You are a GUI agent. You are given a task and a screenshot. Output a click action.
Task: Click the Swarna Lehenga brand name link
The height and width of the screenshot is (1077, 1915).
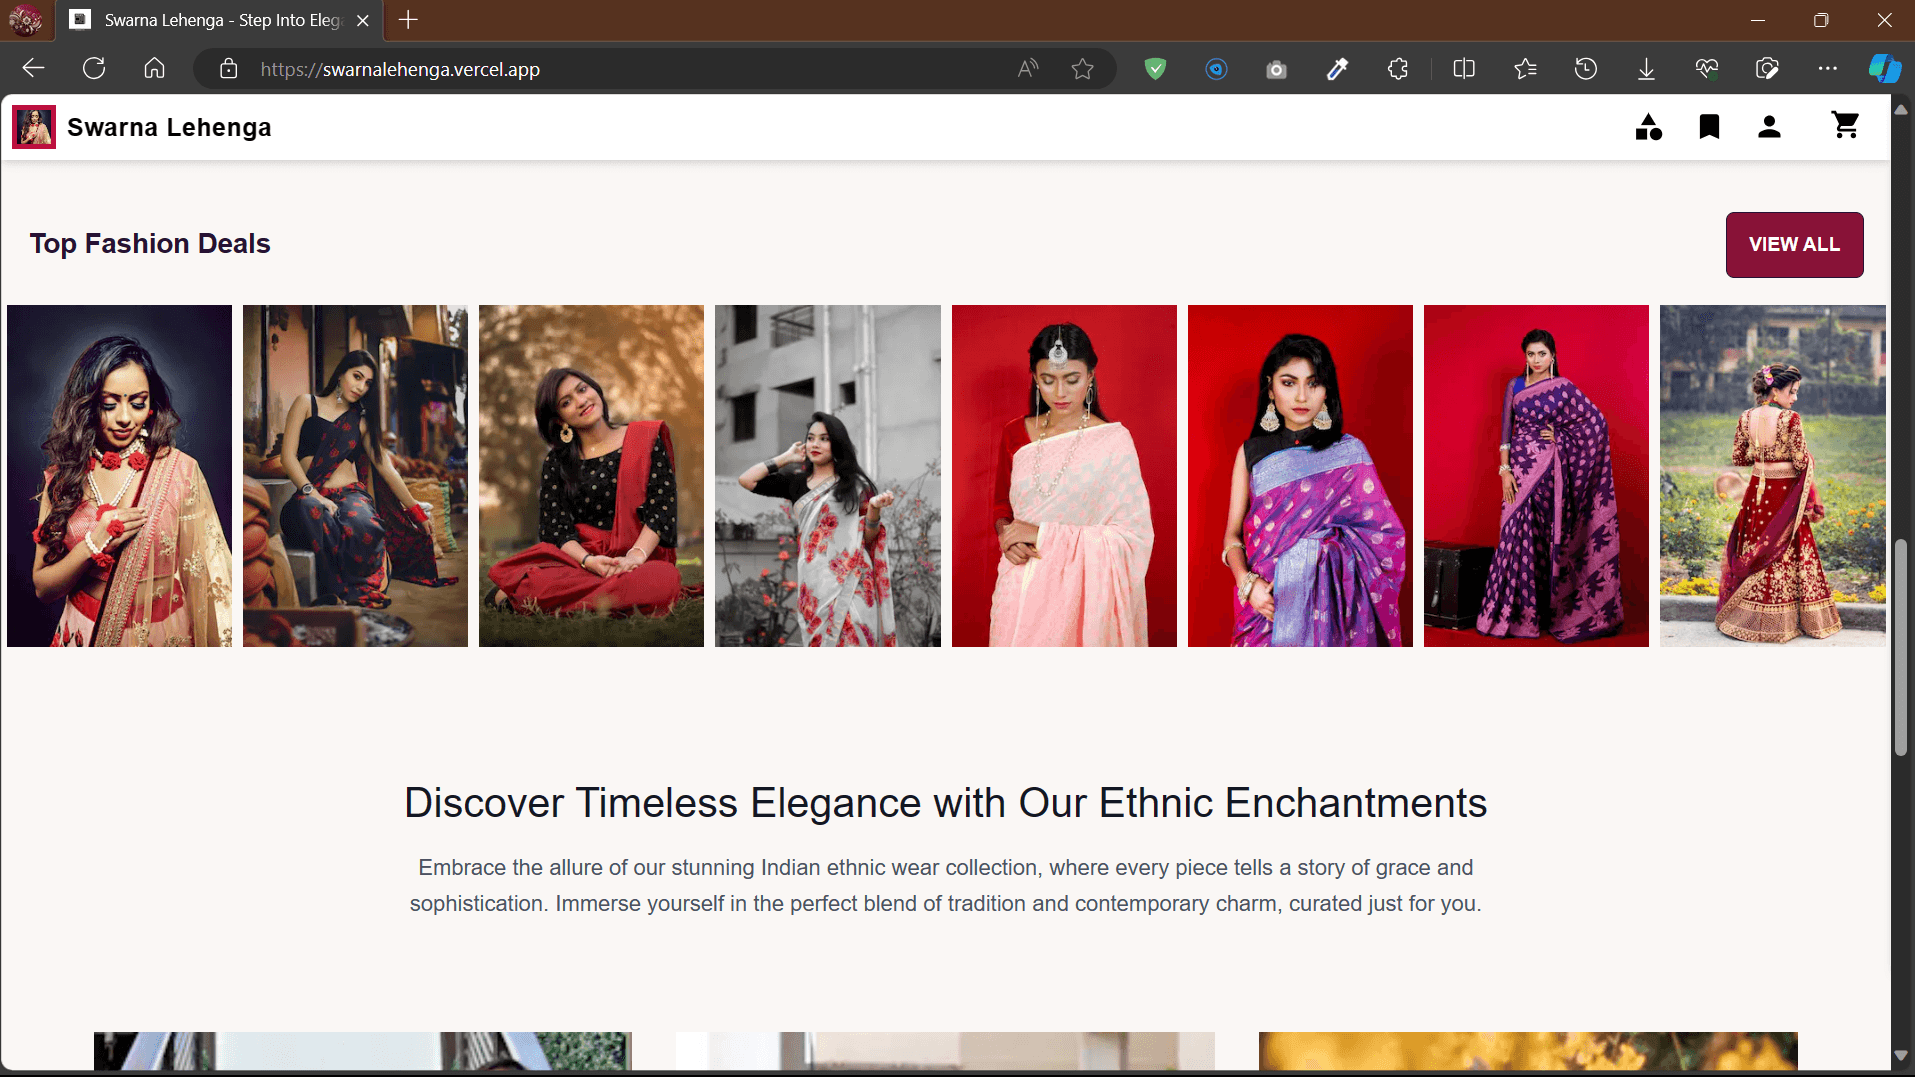click(x=169, y=128)
